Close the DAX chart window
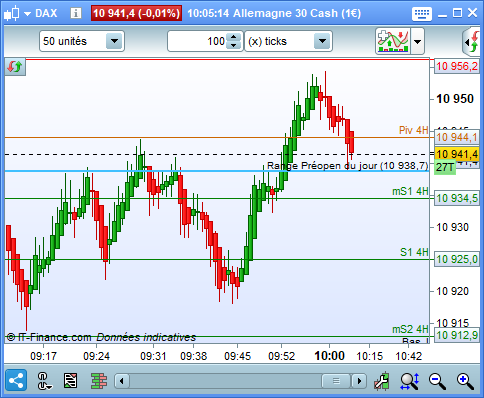The image size is (484, 398). click(472, 13)
